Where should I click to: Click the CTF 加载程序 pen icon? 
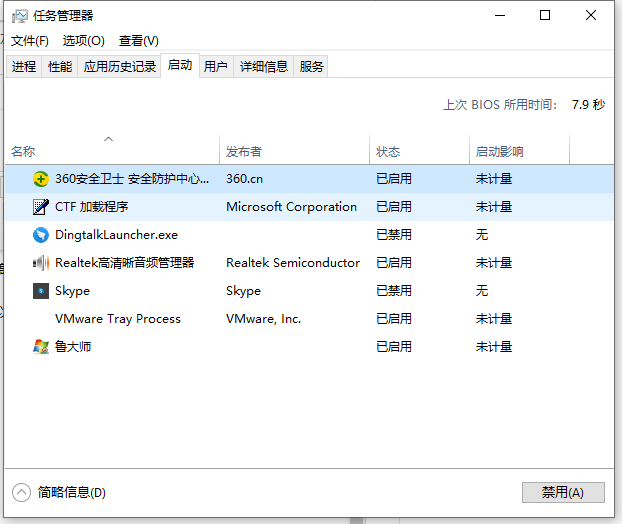coord(40,207)
